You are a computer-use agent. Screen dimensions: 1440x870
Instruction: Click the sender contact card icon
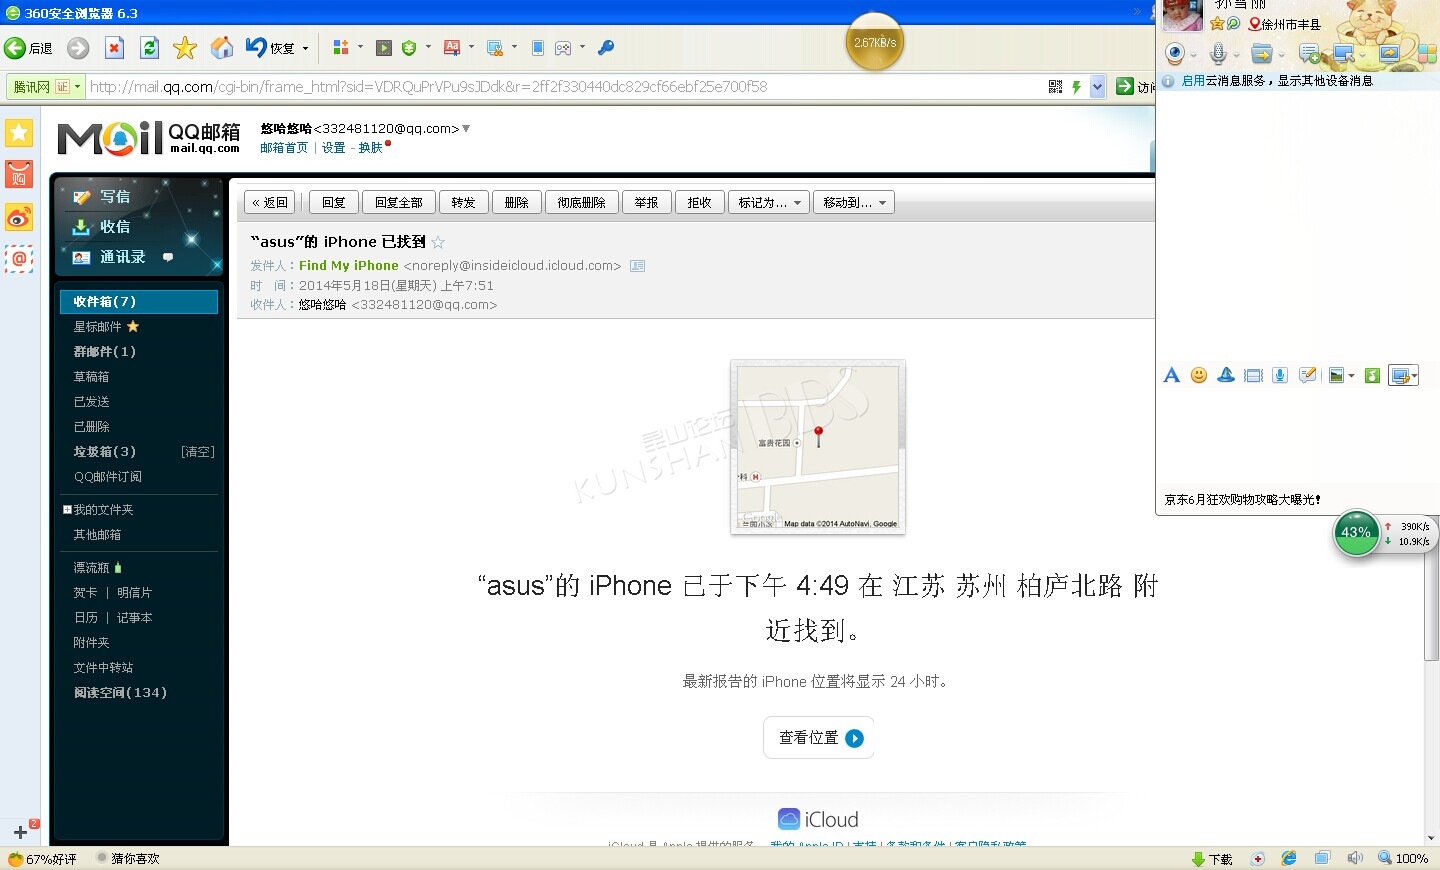638,266
